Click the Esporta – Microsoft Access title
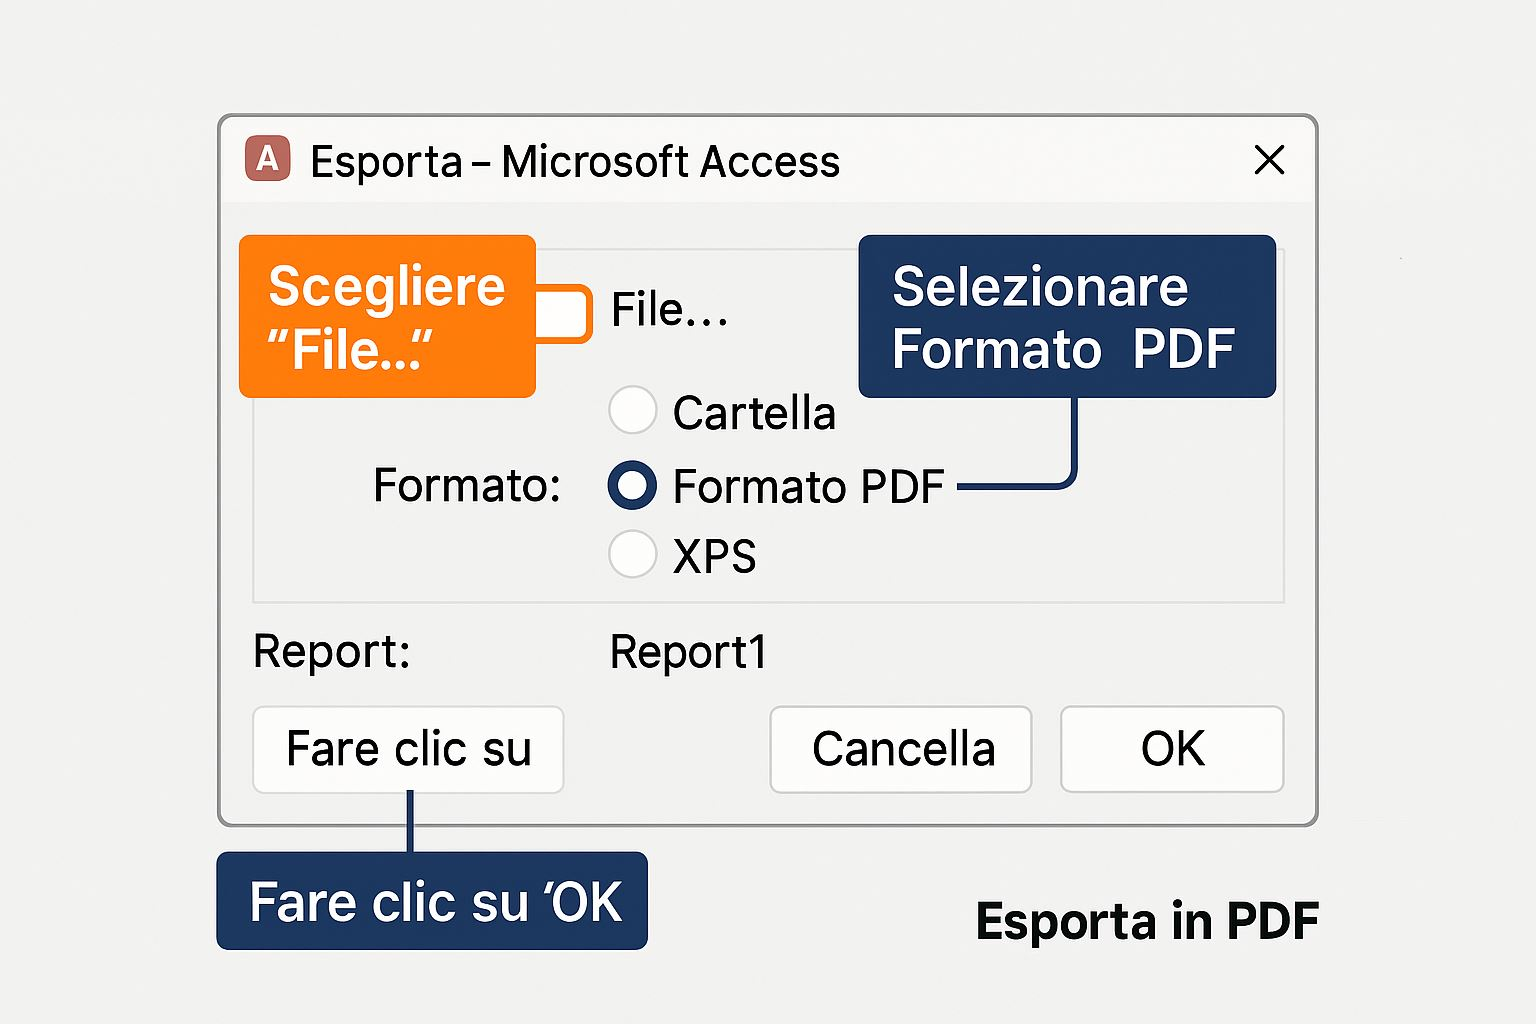 point(575,162)
